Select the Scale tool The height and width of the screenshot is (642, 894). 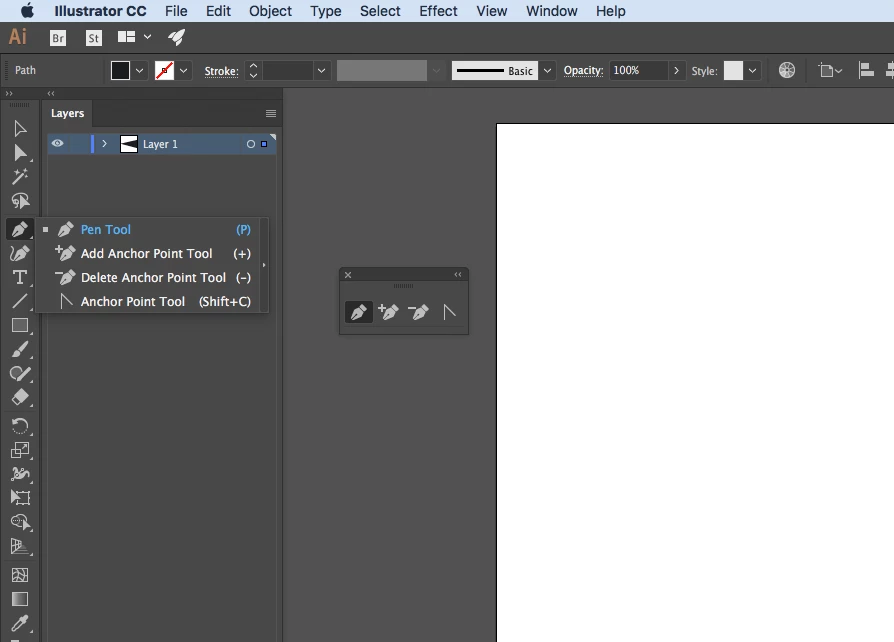click(20, 450)
